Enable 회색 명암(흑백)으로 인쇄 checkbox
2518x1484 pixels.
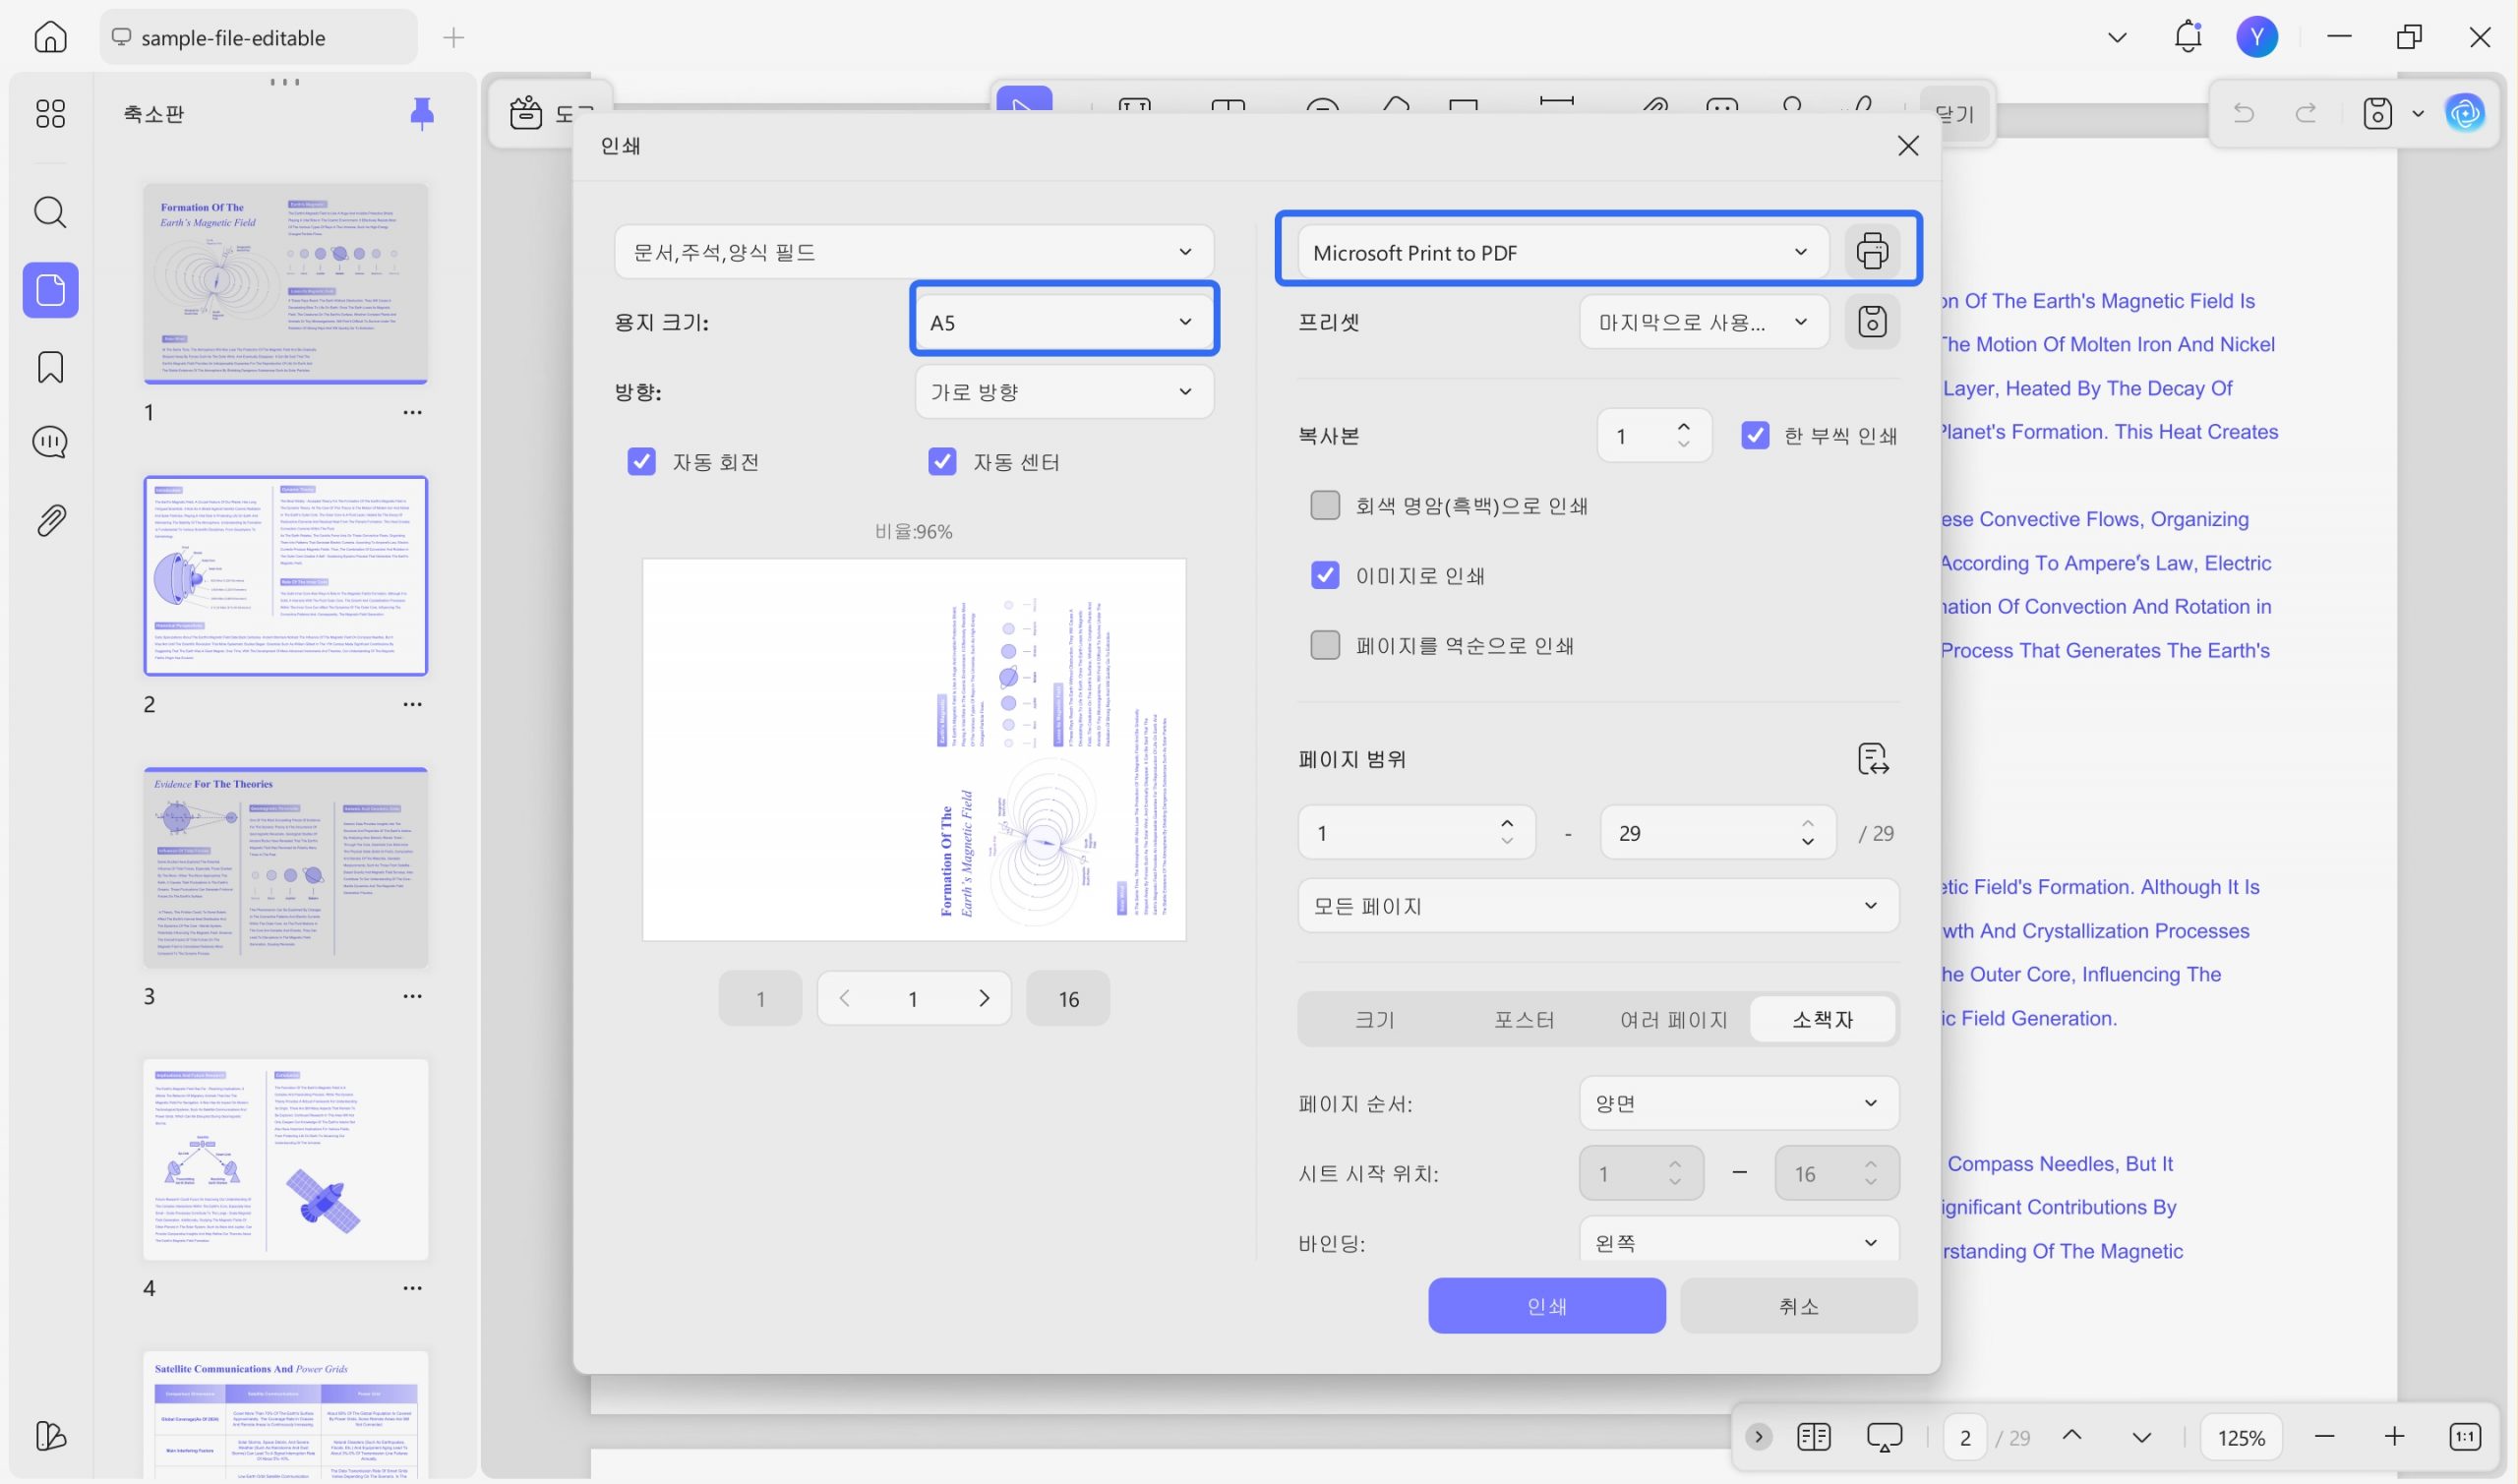point(1325,505)
